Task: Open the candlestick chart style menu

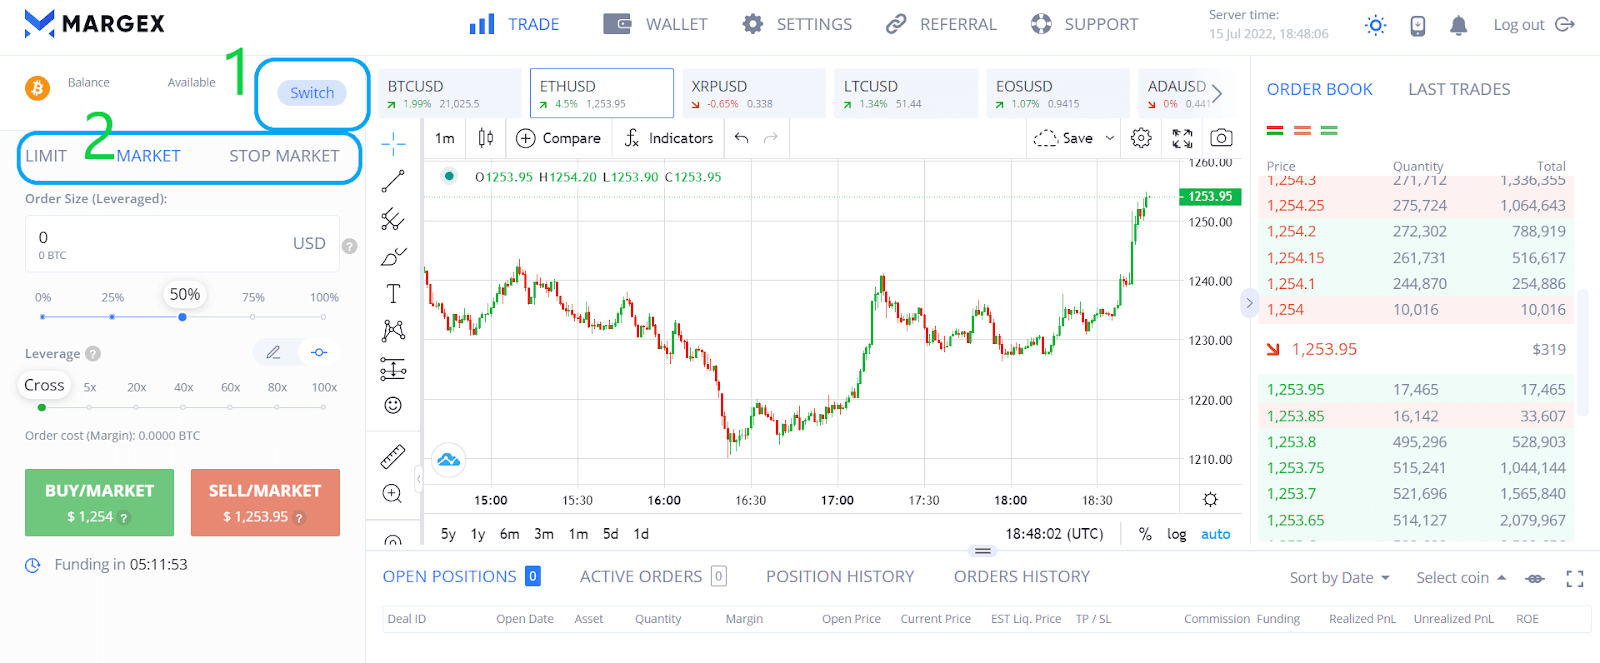Action: (x=486, y=138)
